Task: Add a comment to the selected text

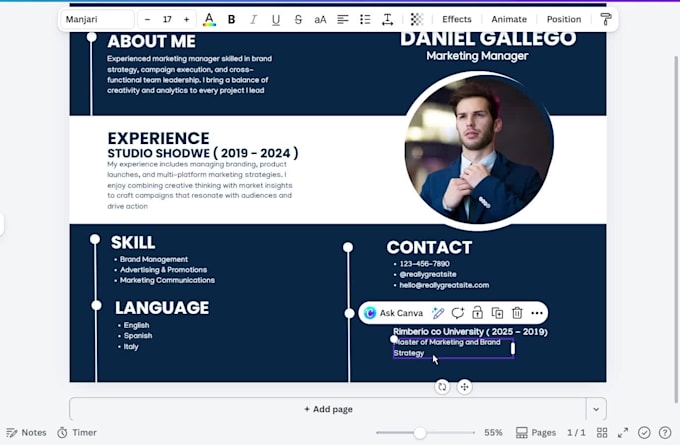Action: (x=458, y=313)
